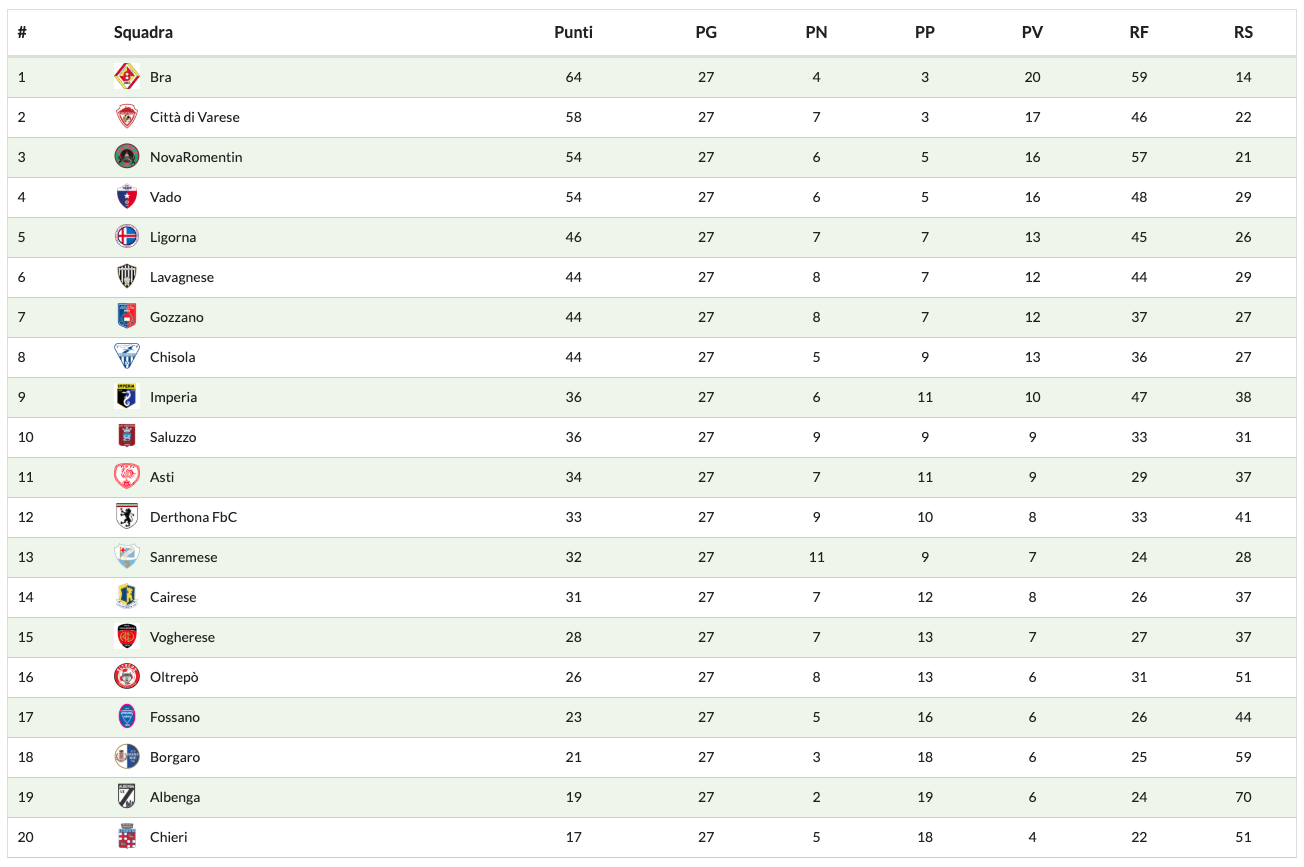This screenshot has height=867, width=1304.
Task: Select the NovaRomentin club logo
Action: 126,157
